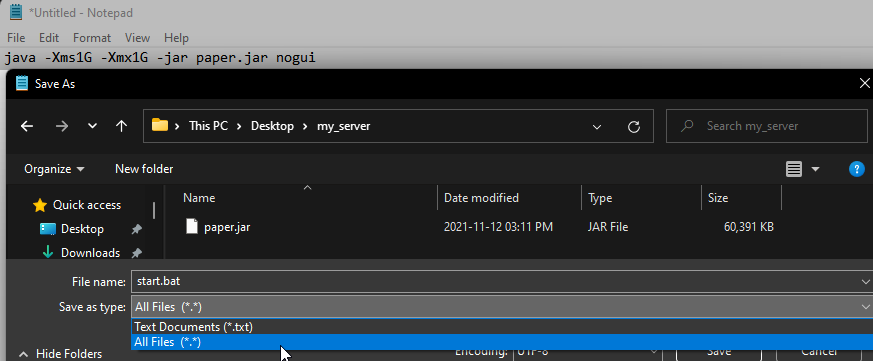Viewport: 873px width, 361px height.
Task: Click the Notepad text area command line
Action: point(159,57)
